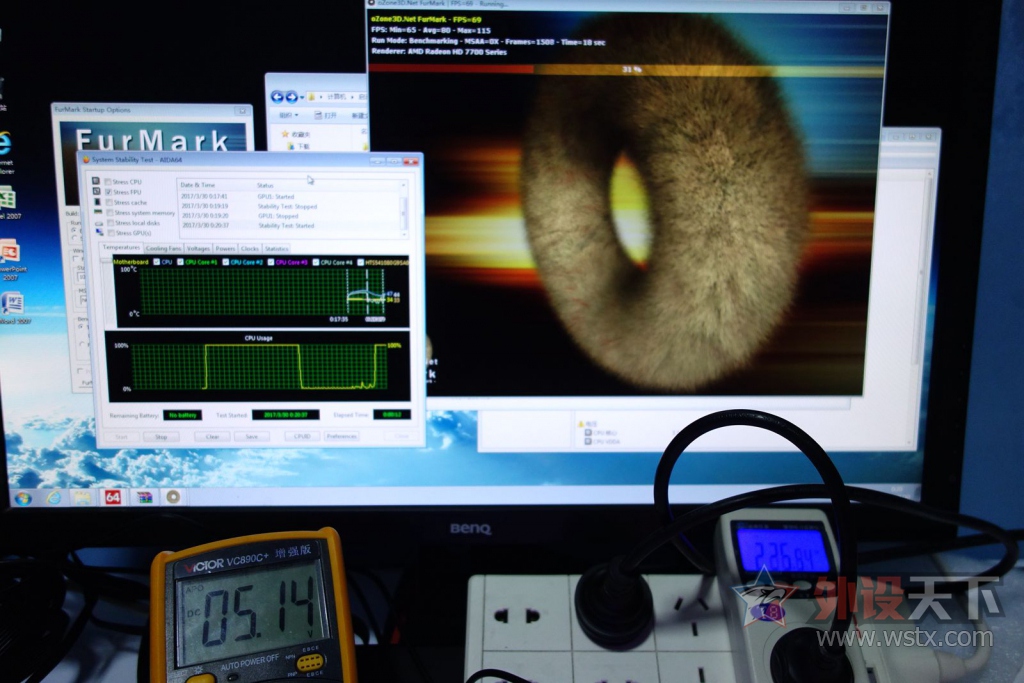Expand the Organize menu in the Explorer toolbar
Screen dimensions: 1024x683
click(x=289, y=116)
